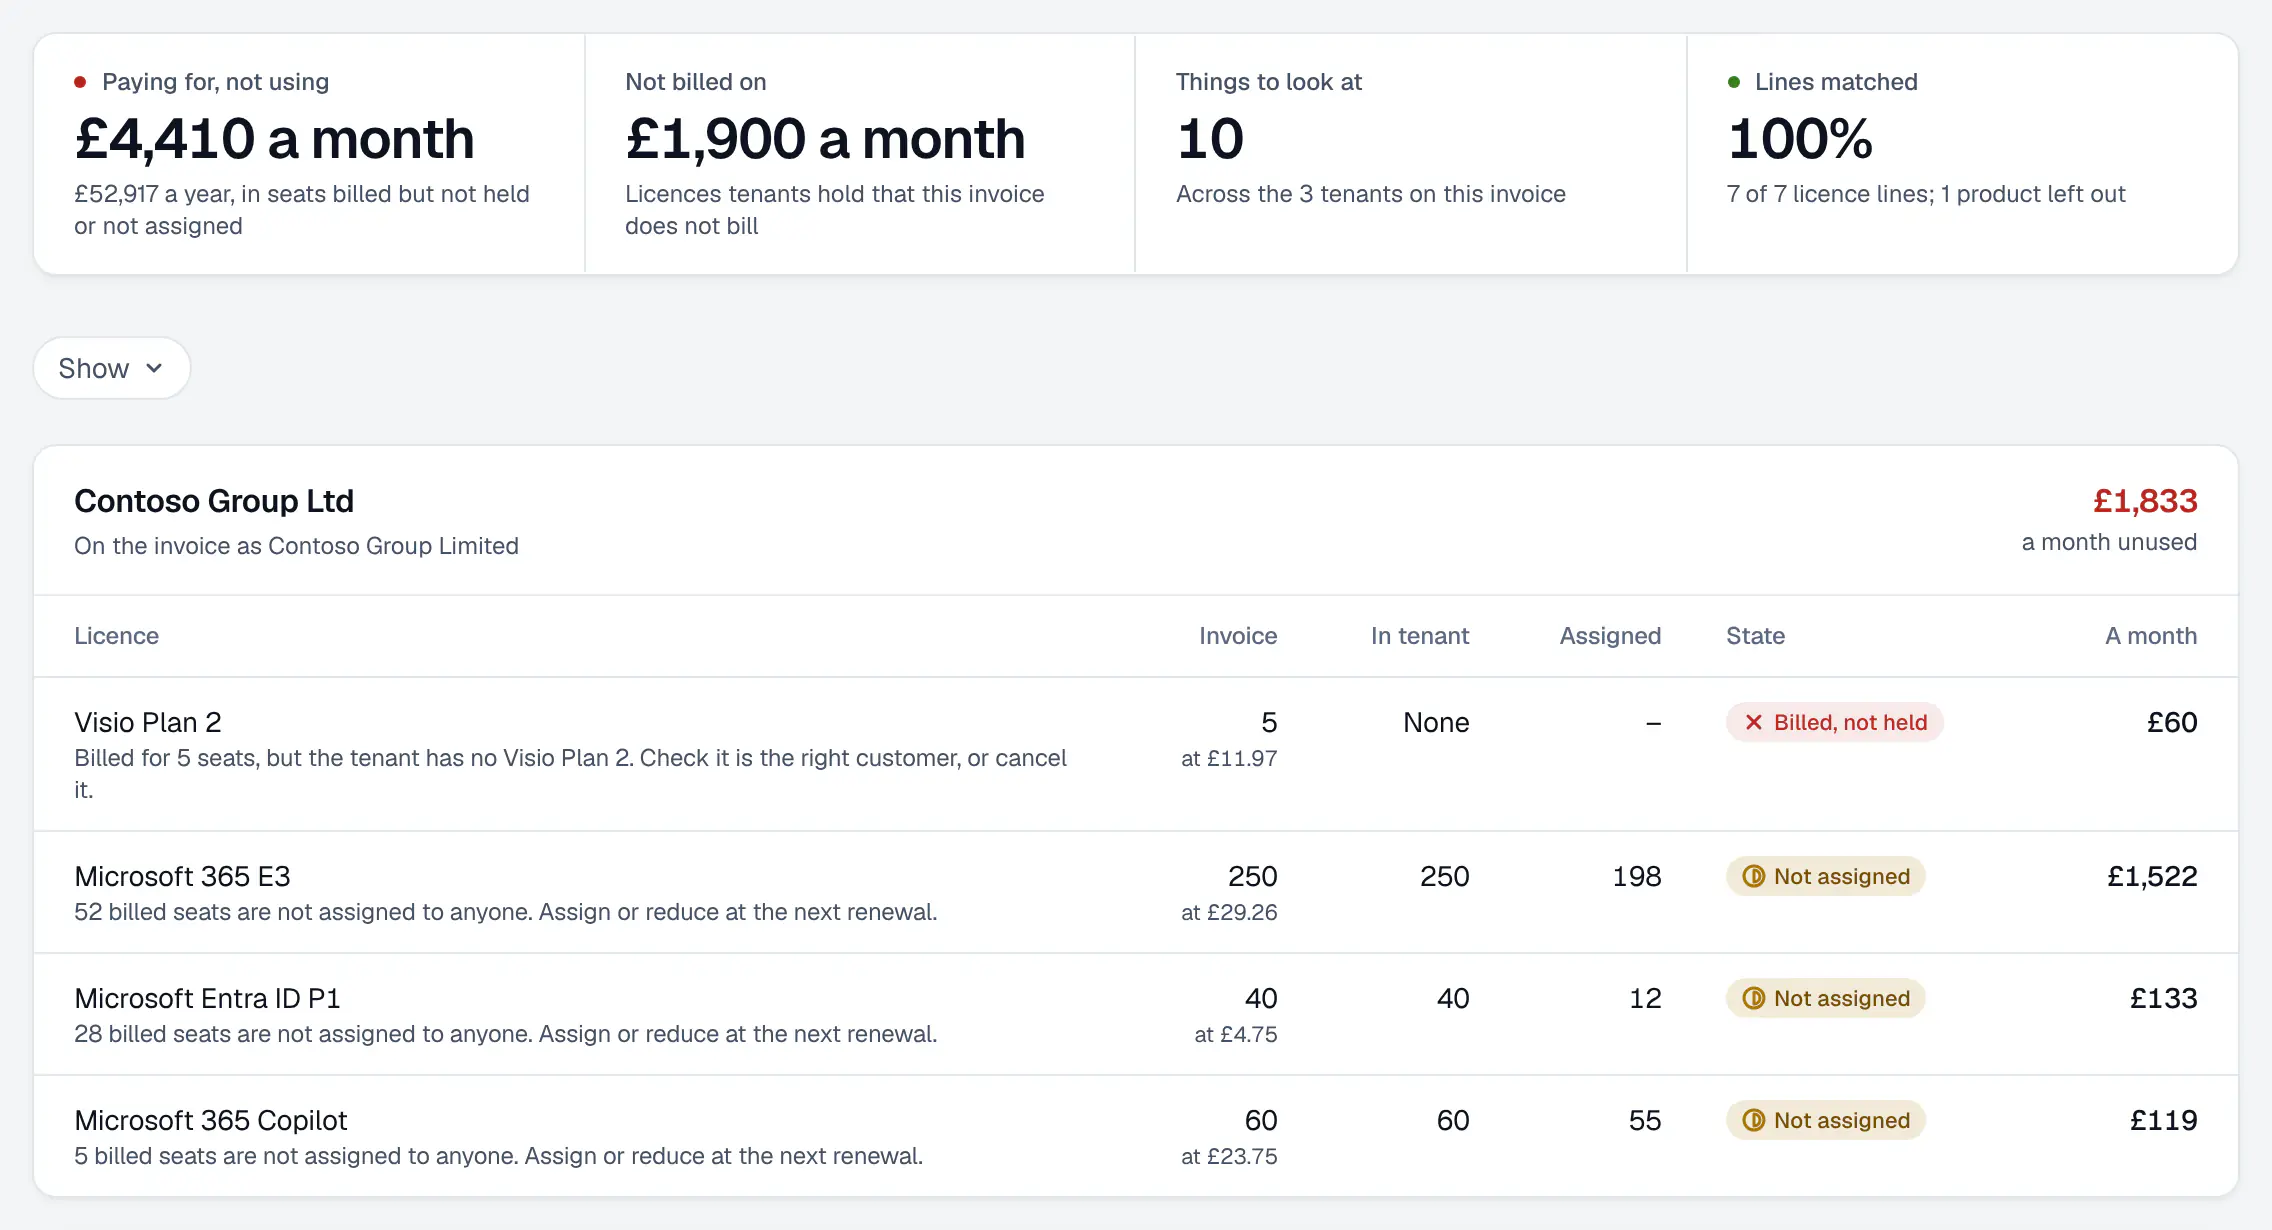Open the Show dropdown filter

(x=112, y=368)
